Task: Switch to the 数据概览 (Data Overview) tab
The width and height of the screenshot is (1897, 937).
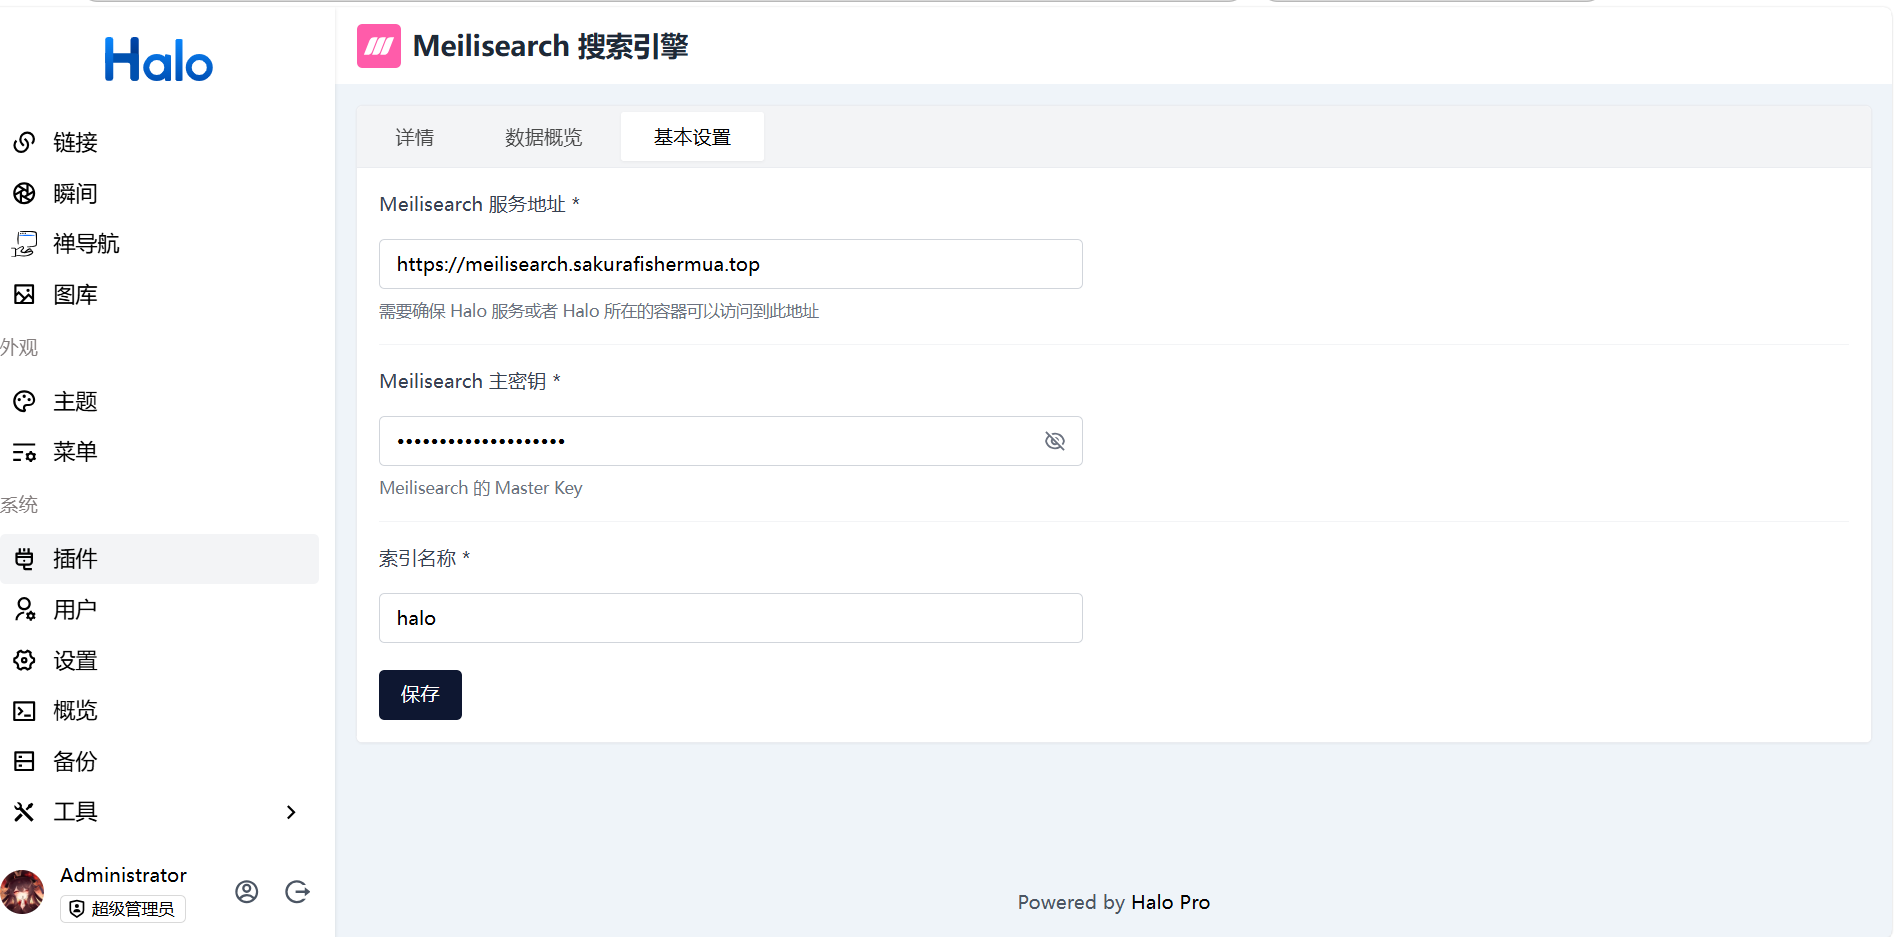Action: point(543,137)
